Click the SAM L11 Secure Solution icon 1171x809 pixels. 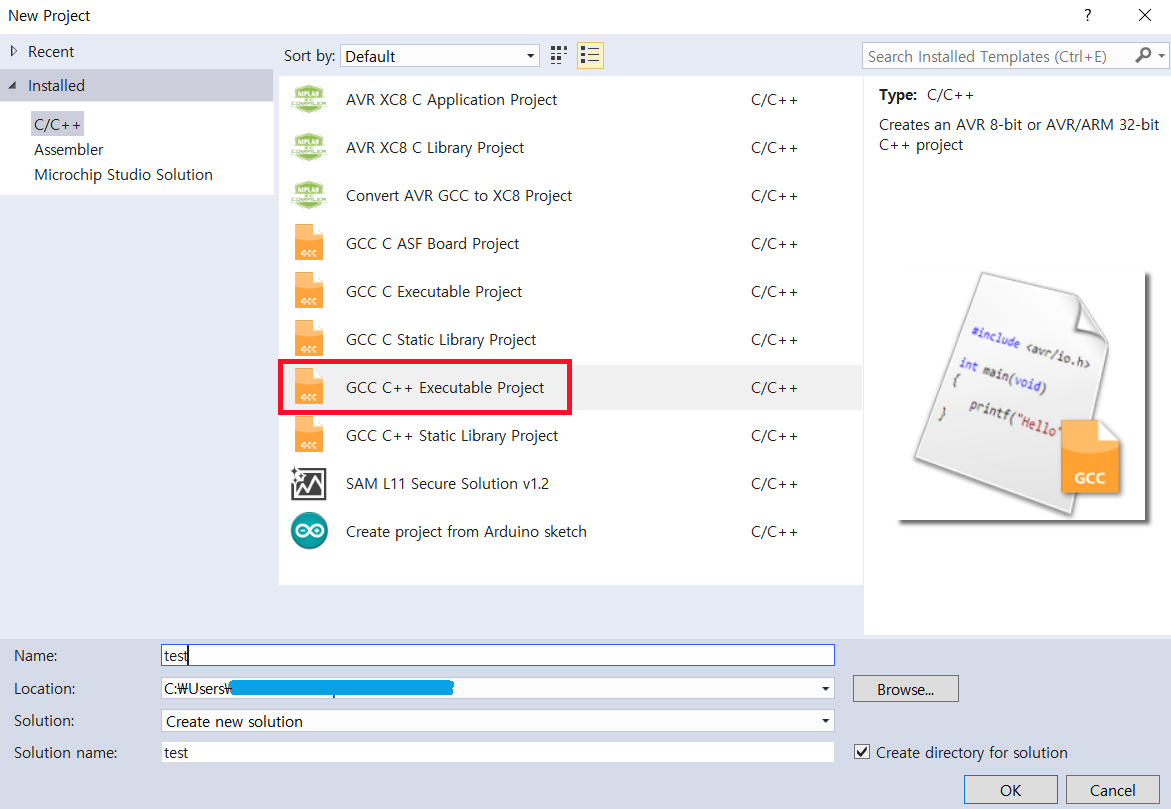(x=308, y=483)
